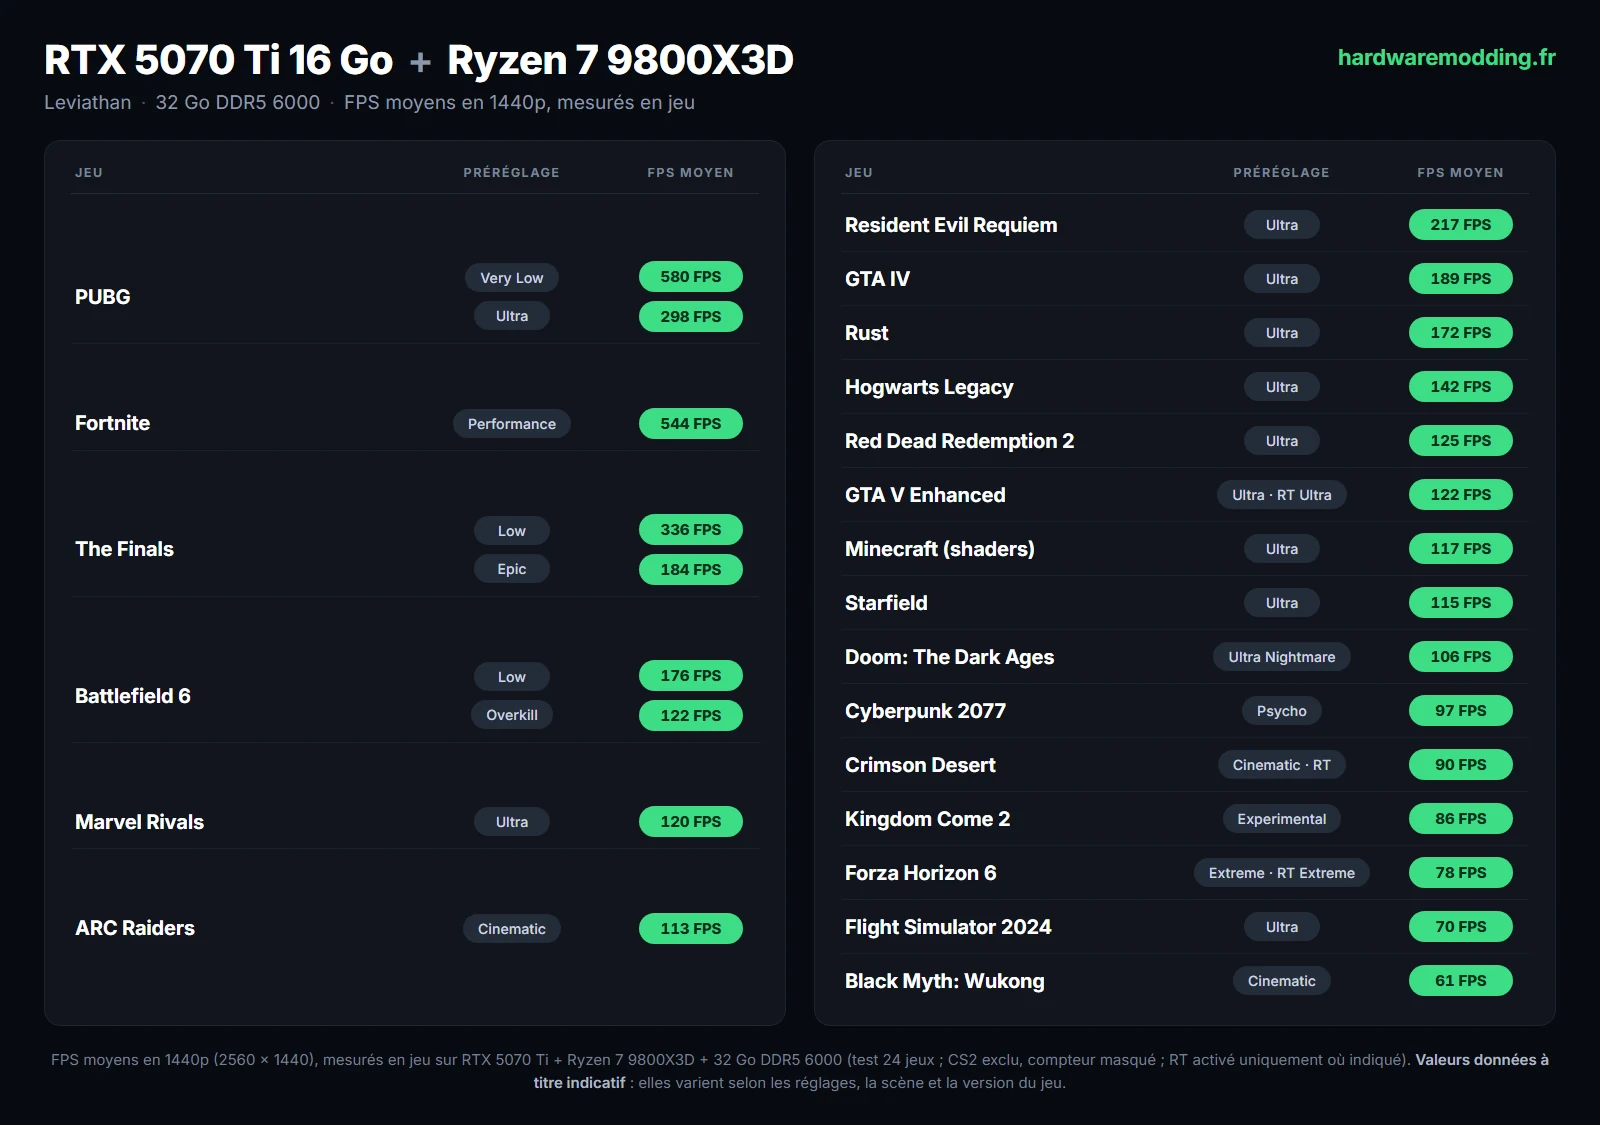The height and width of the screenshot is (1125, 1600).
Task: Click the Starfield row title
Action: [x=886, y=603]
